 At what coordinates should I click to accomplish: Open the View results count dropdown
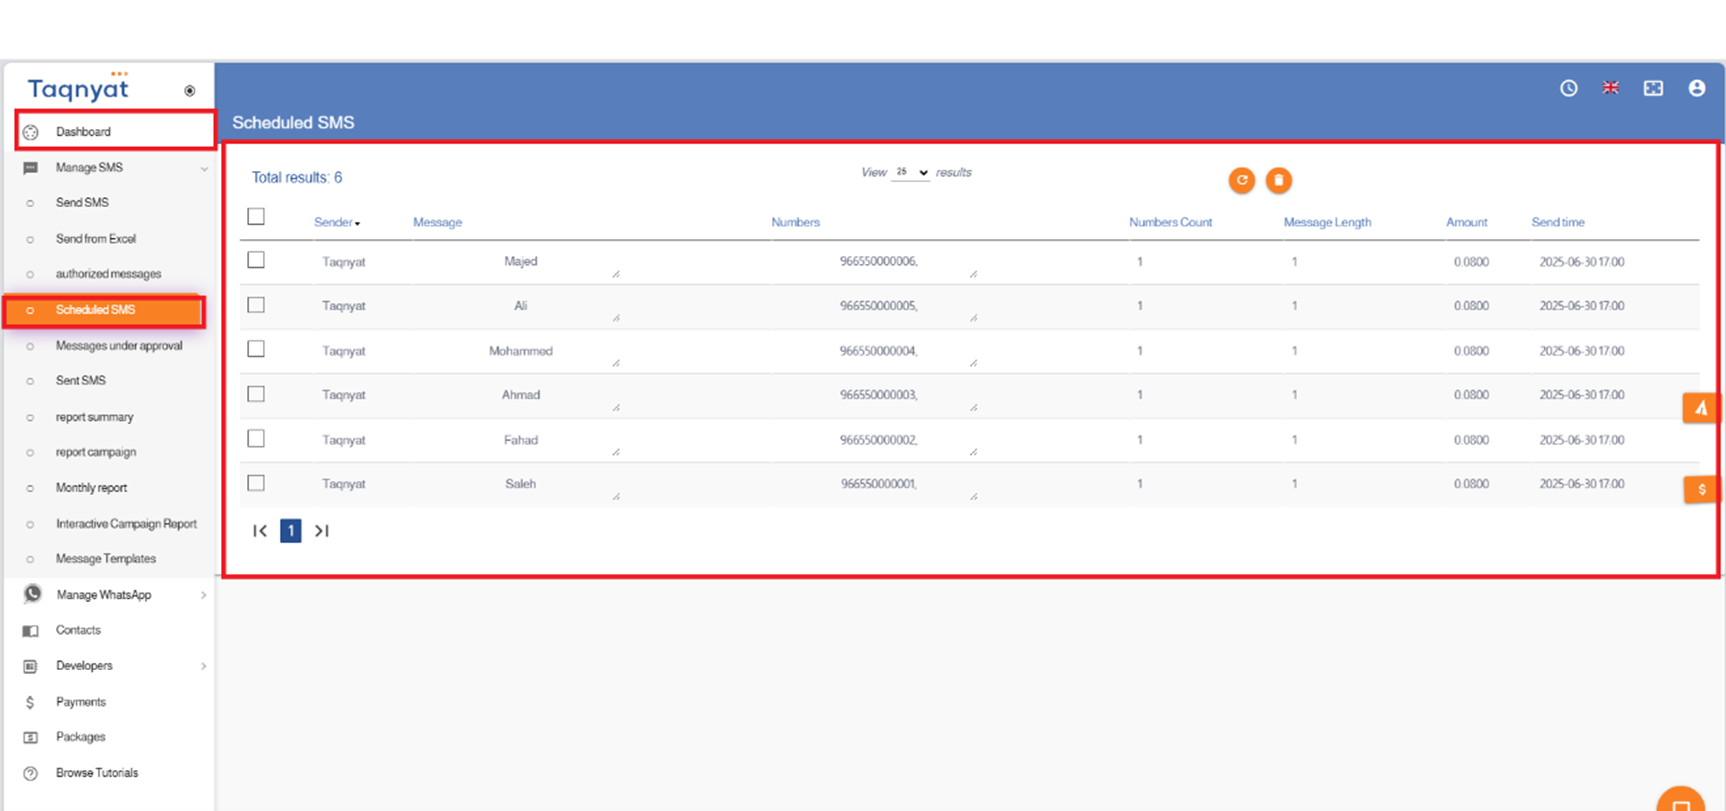pyautogui.click(x=911, y=172)
